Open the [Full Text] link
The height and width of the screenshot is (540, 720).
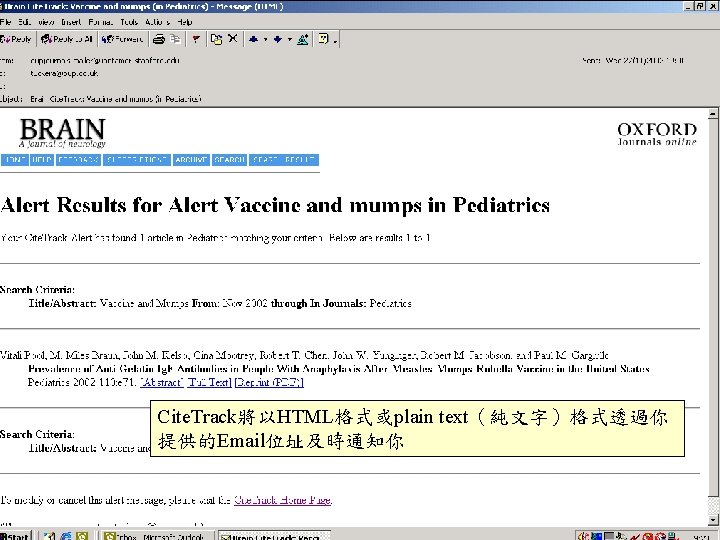pyautogui.click(x=209, y=382)
